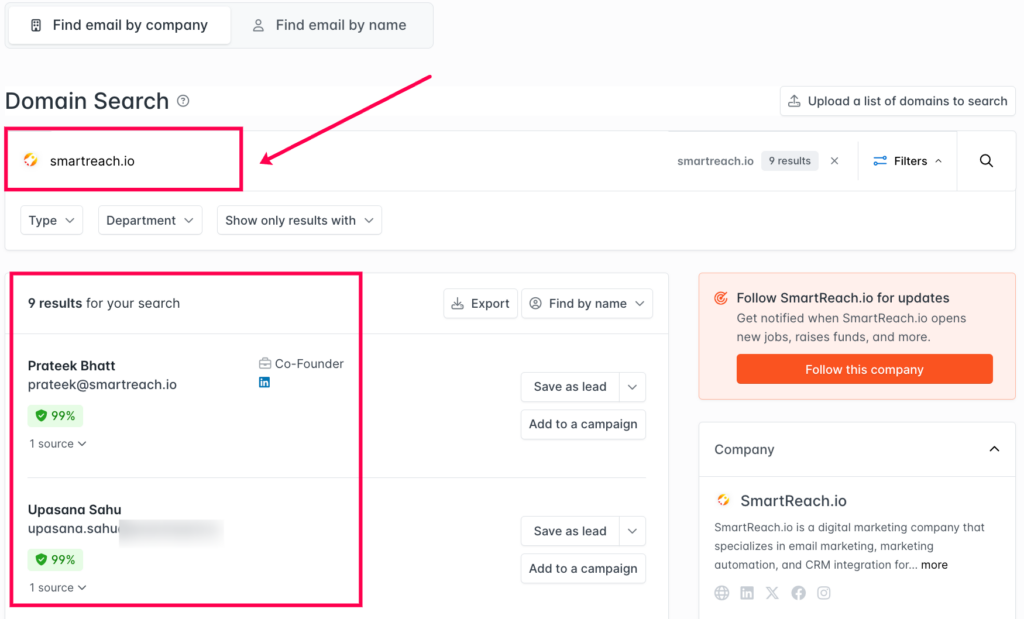Click Follow this company button
Image resolution: width=1024 pixels, height=619 pixels.
(x=864, y=369)
